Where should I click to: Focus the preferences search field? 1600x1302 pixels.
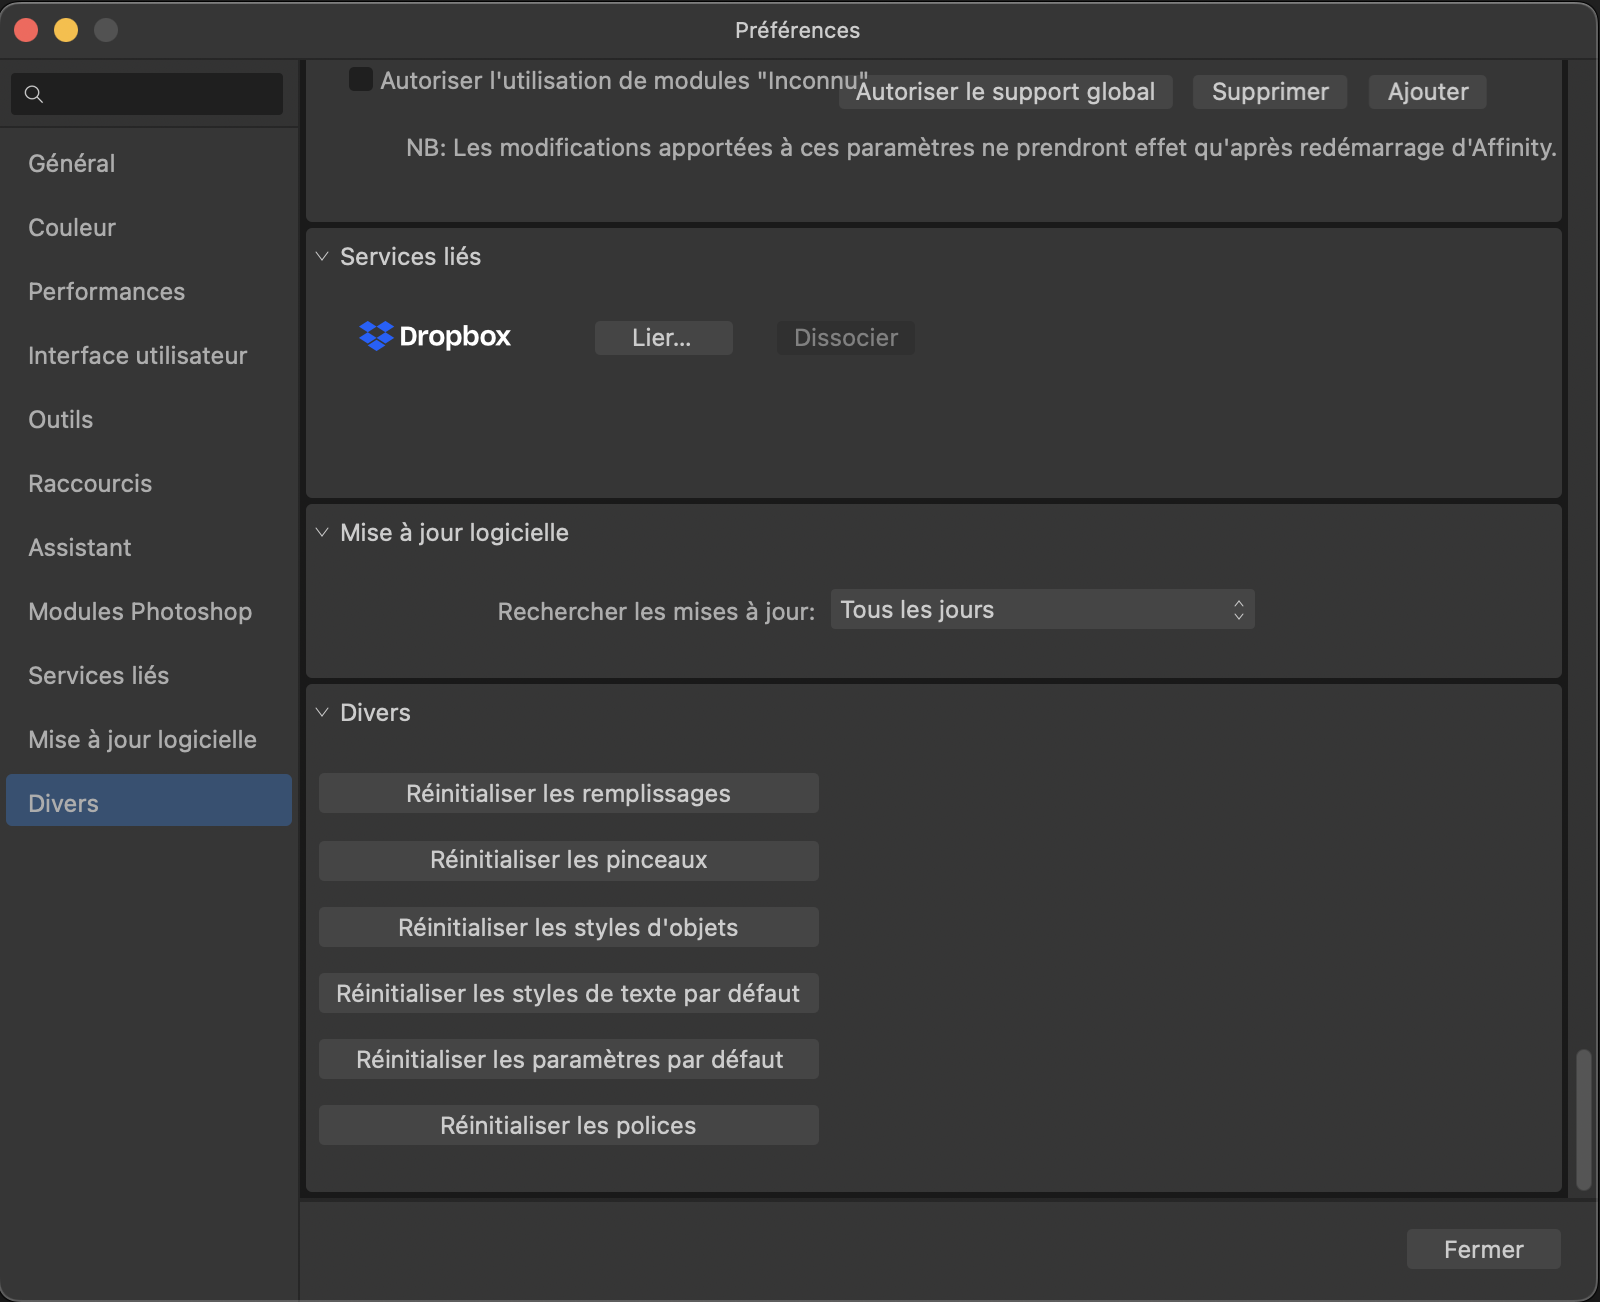coord(160,94)
